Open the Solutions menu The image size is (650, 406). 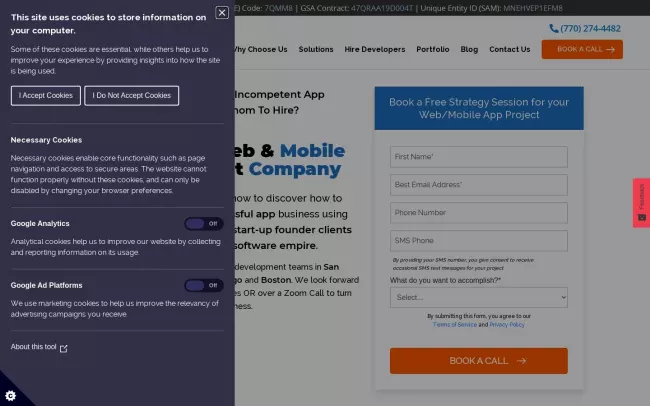coord(316,49)
